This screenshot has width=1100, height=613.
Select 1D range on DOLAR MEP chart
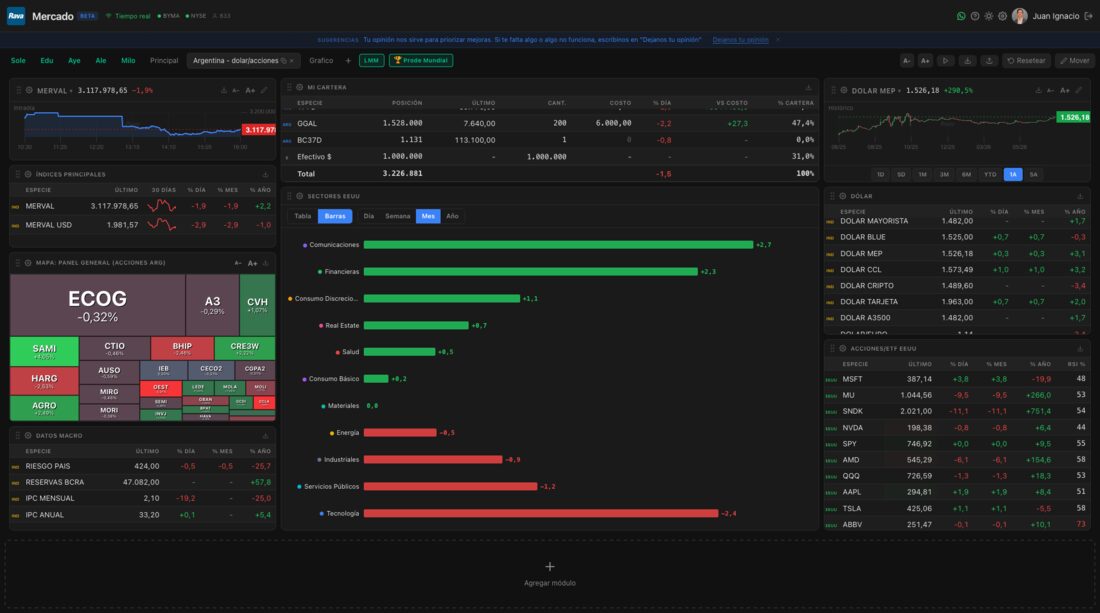[880, 175]
